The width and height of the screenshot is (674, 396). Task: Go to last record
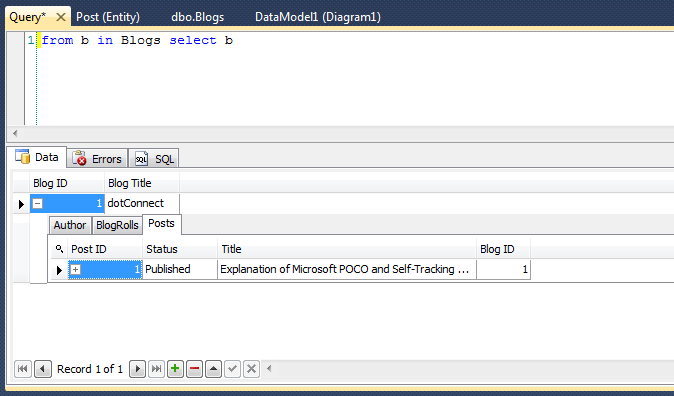156,369
